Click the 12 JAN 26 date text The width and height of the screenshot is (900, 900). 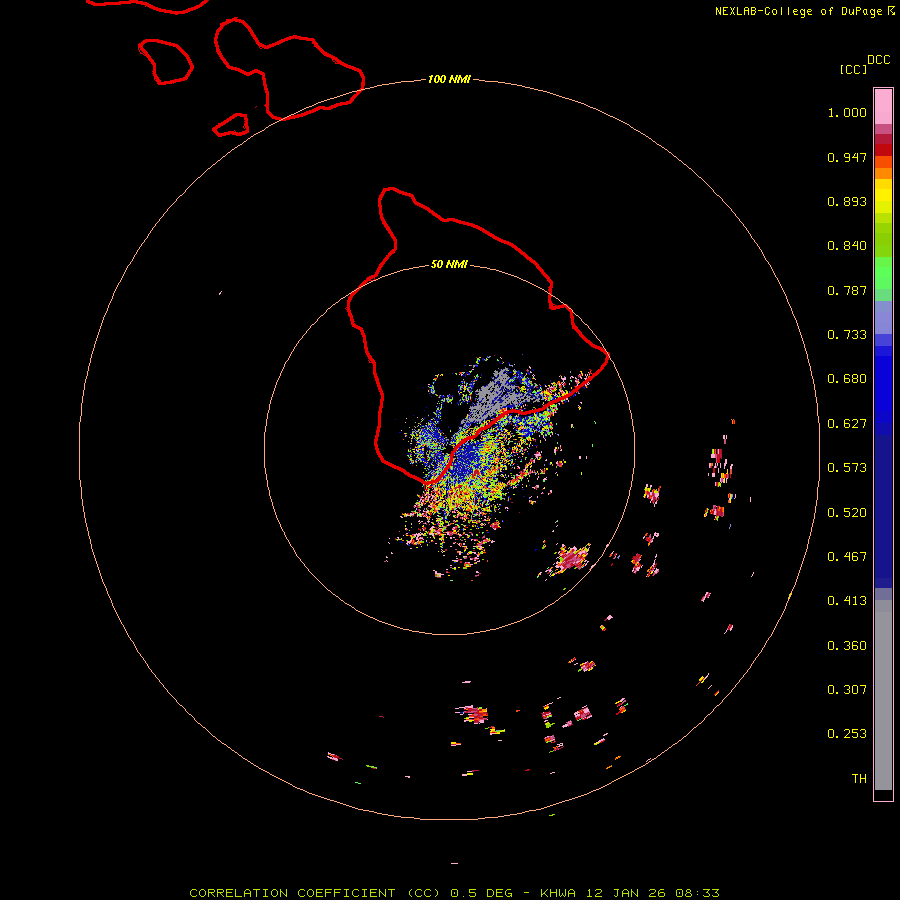point(624,893)
